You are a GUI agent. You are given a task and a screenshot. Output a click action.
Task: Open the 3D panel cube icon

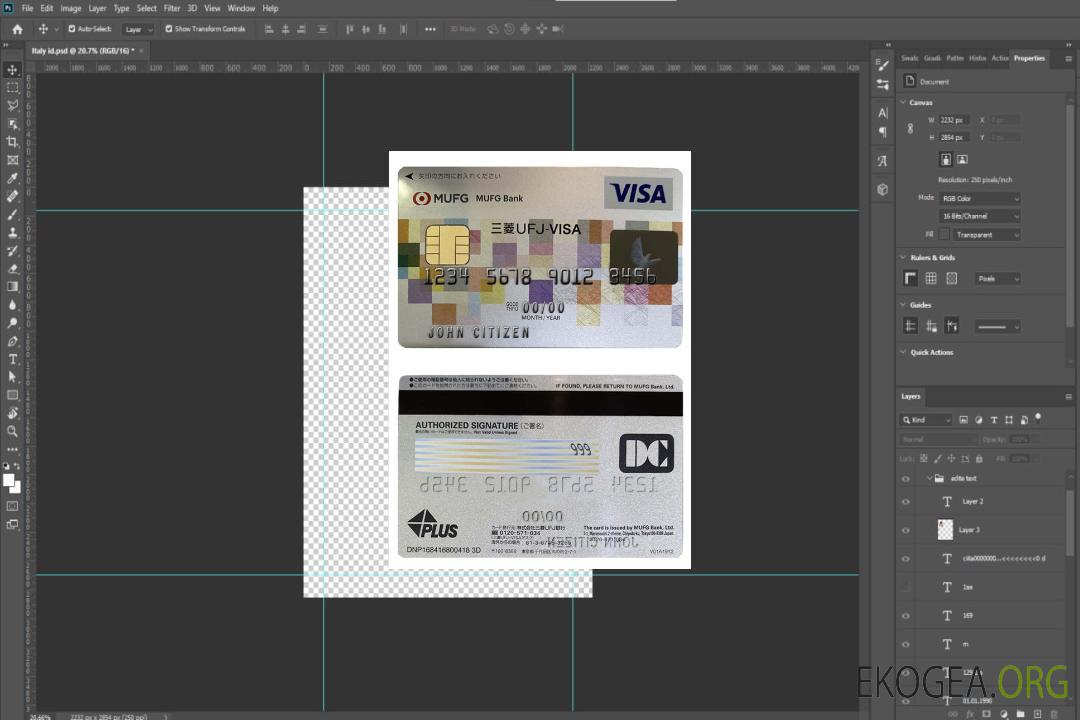[x=882, y=189]
